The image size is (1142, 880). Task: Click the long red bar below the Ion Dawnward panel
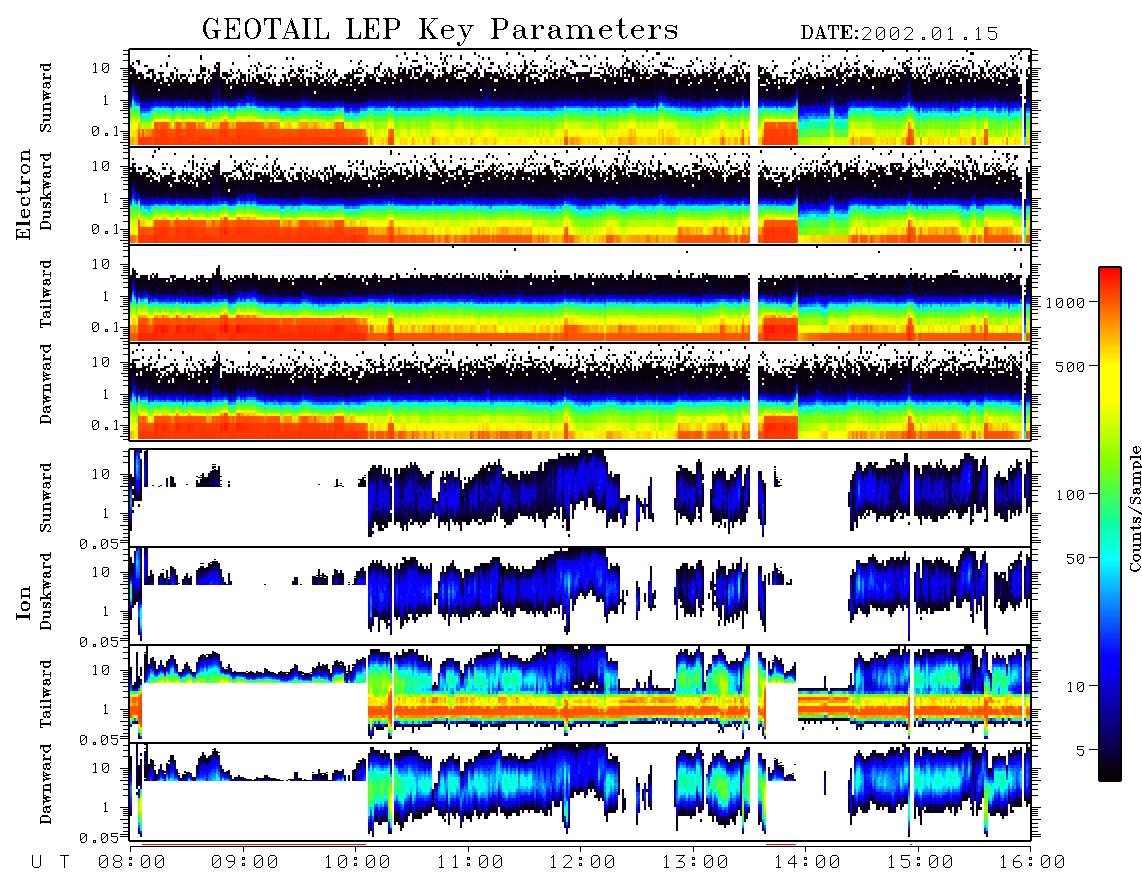[x=253, y=845]
